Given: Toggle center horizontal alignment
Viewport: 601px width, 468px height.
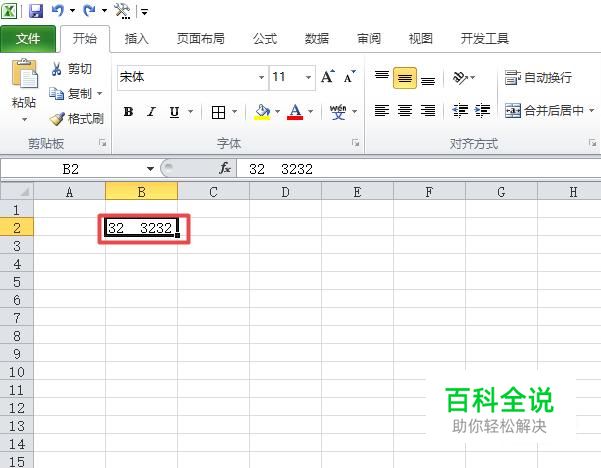Looking at the screenshot, I should (405, 110).
